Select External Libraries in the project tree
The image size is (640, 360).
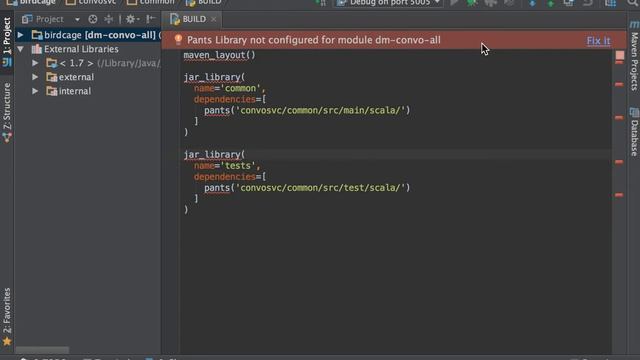pos(81,49)
